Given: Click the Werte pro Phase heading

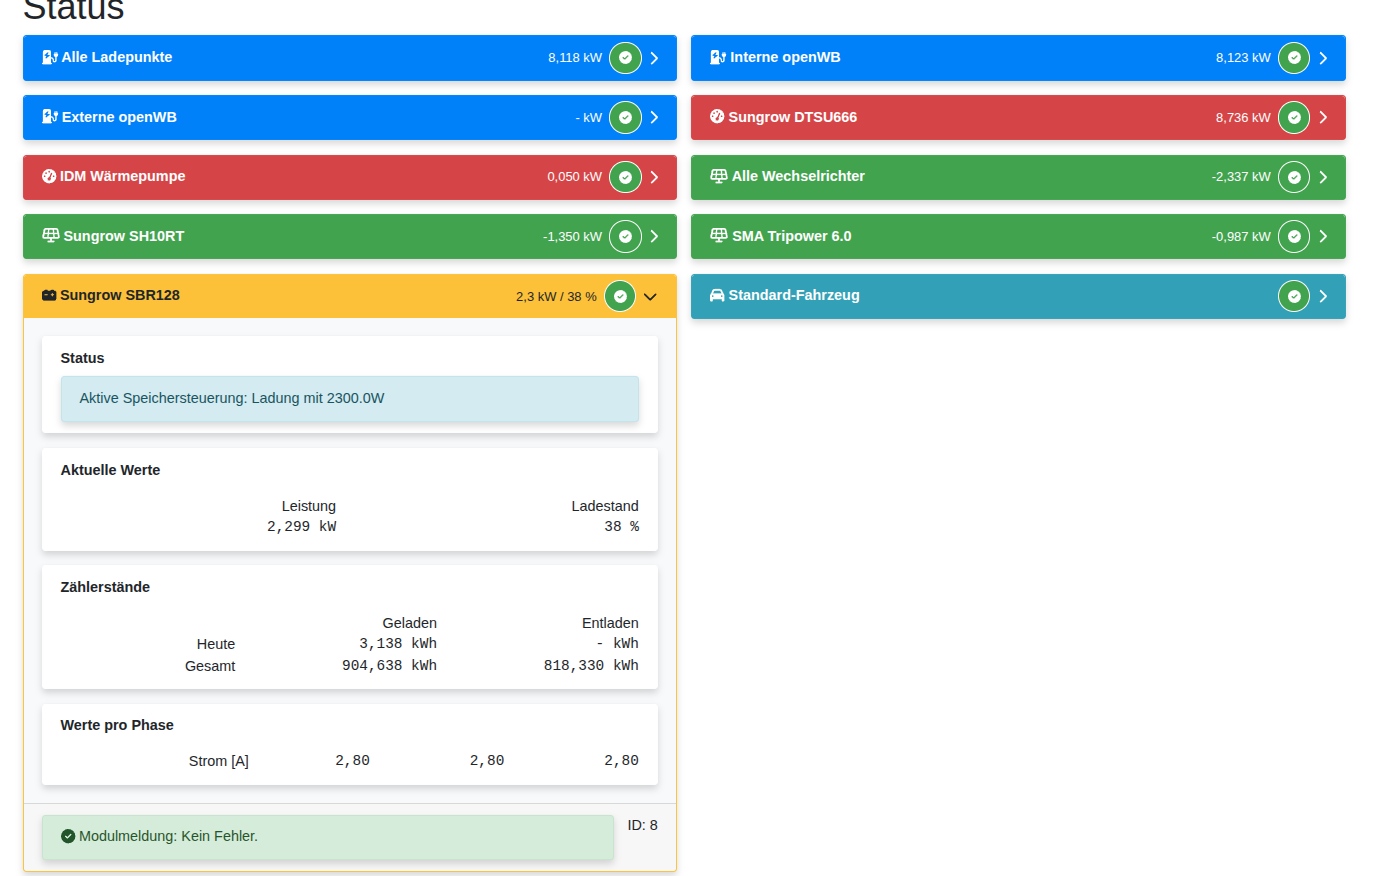Looking at the screenshot, I should point(117,725).
